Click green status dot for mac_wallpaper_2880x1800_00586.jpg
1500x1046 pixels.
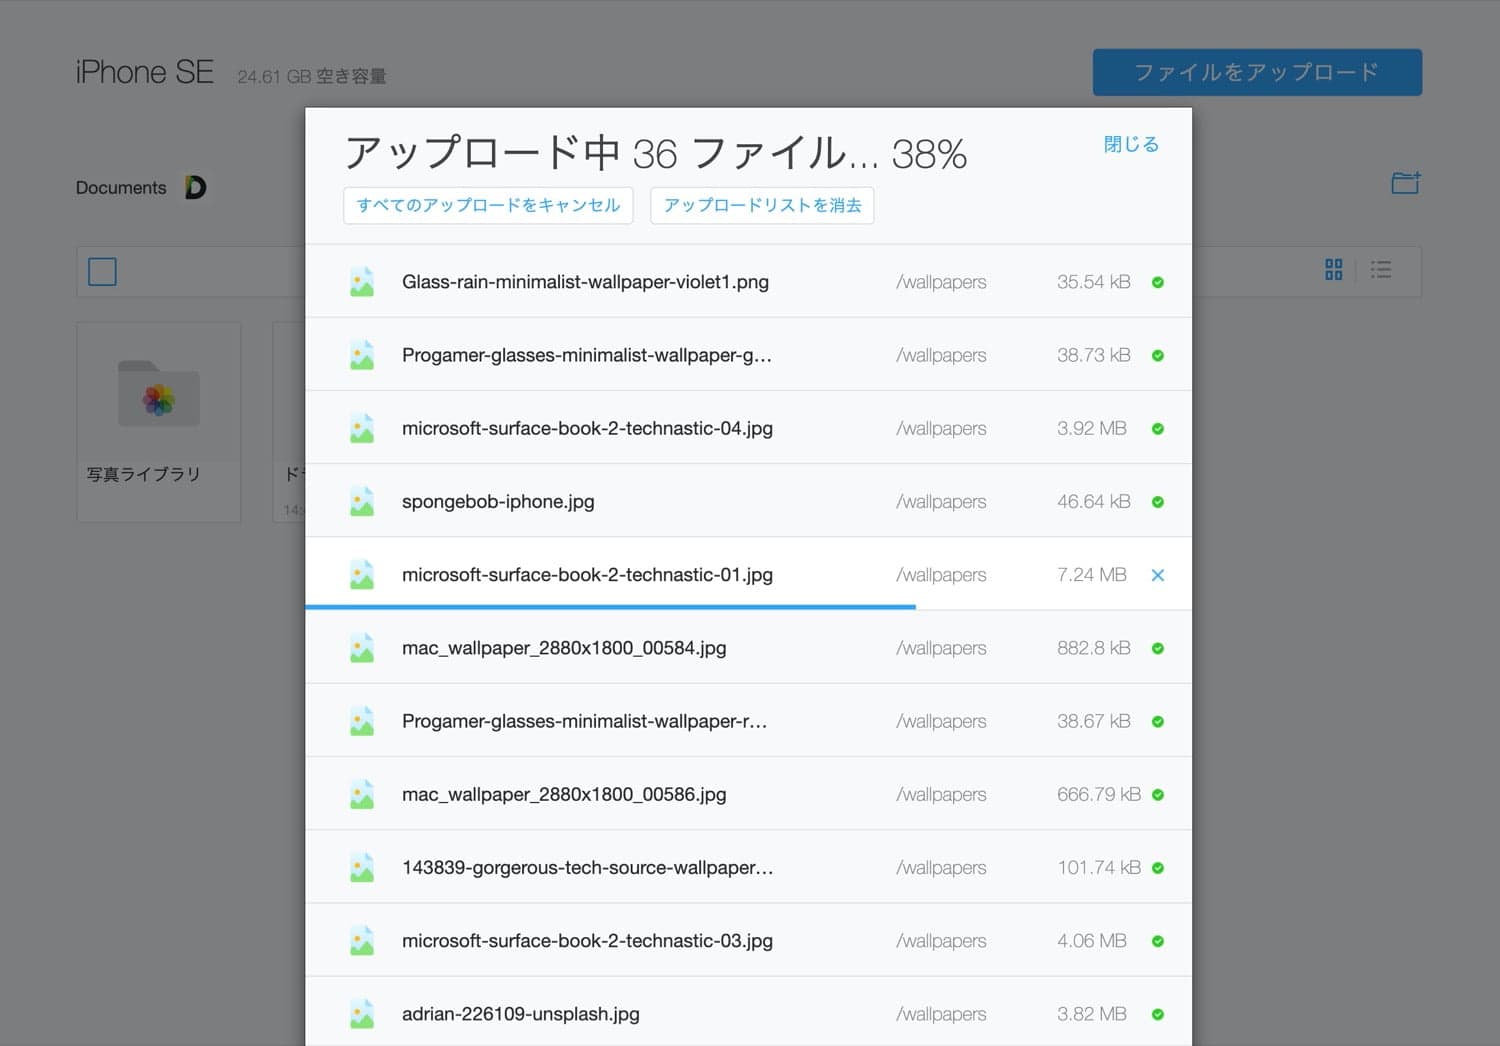pyautogui.click(x=1157, y=795)
